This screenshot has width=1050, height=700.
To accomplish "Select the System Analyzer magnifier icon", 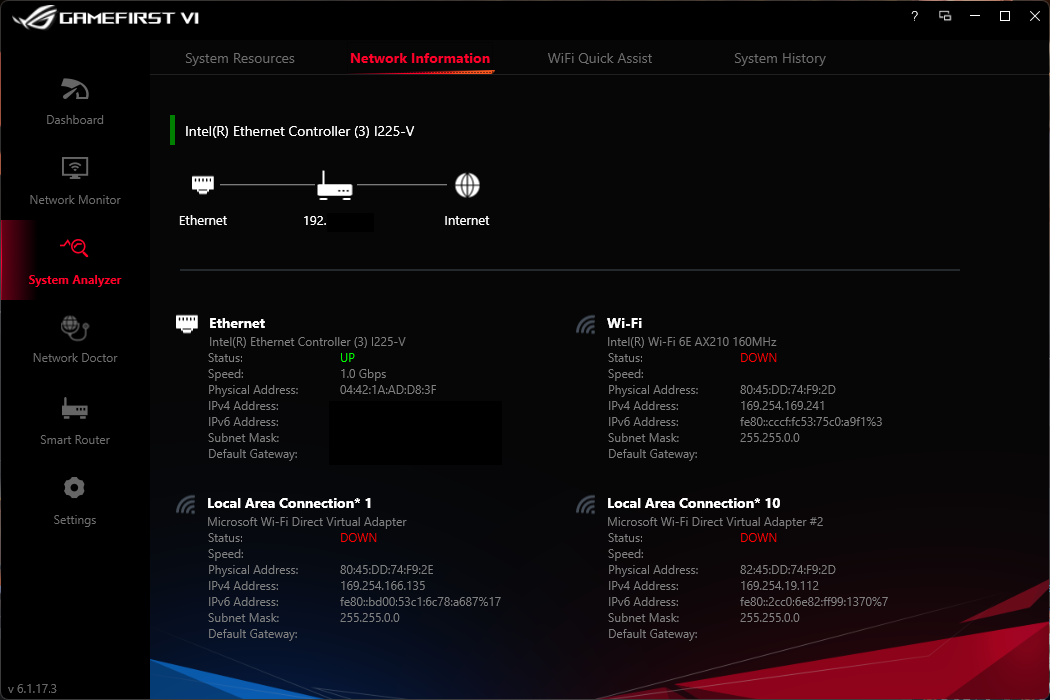I will click(74, 247).
